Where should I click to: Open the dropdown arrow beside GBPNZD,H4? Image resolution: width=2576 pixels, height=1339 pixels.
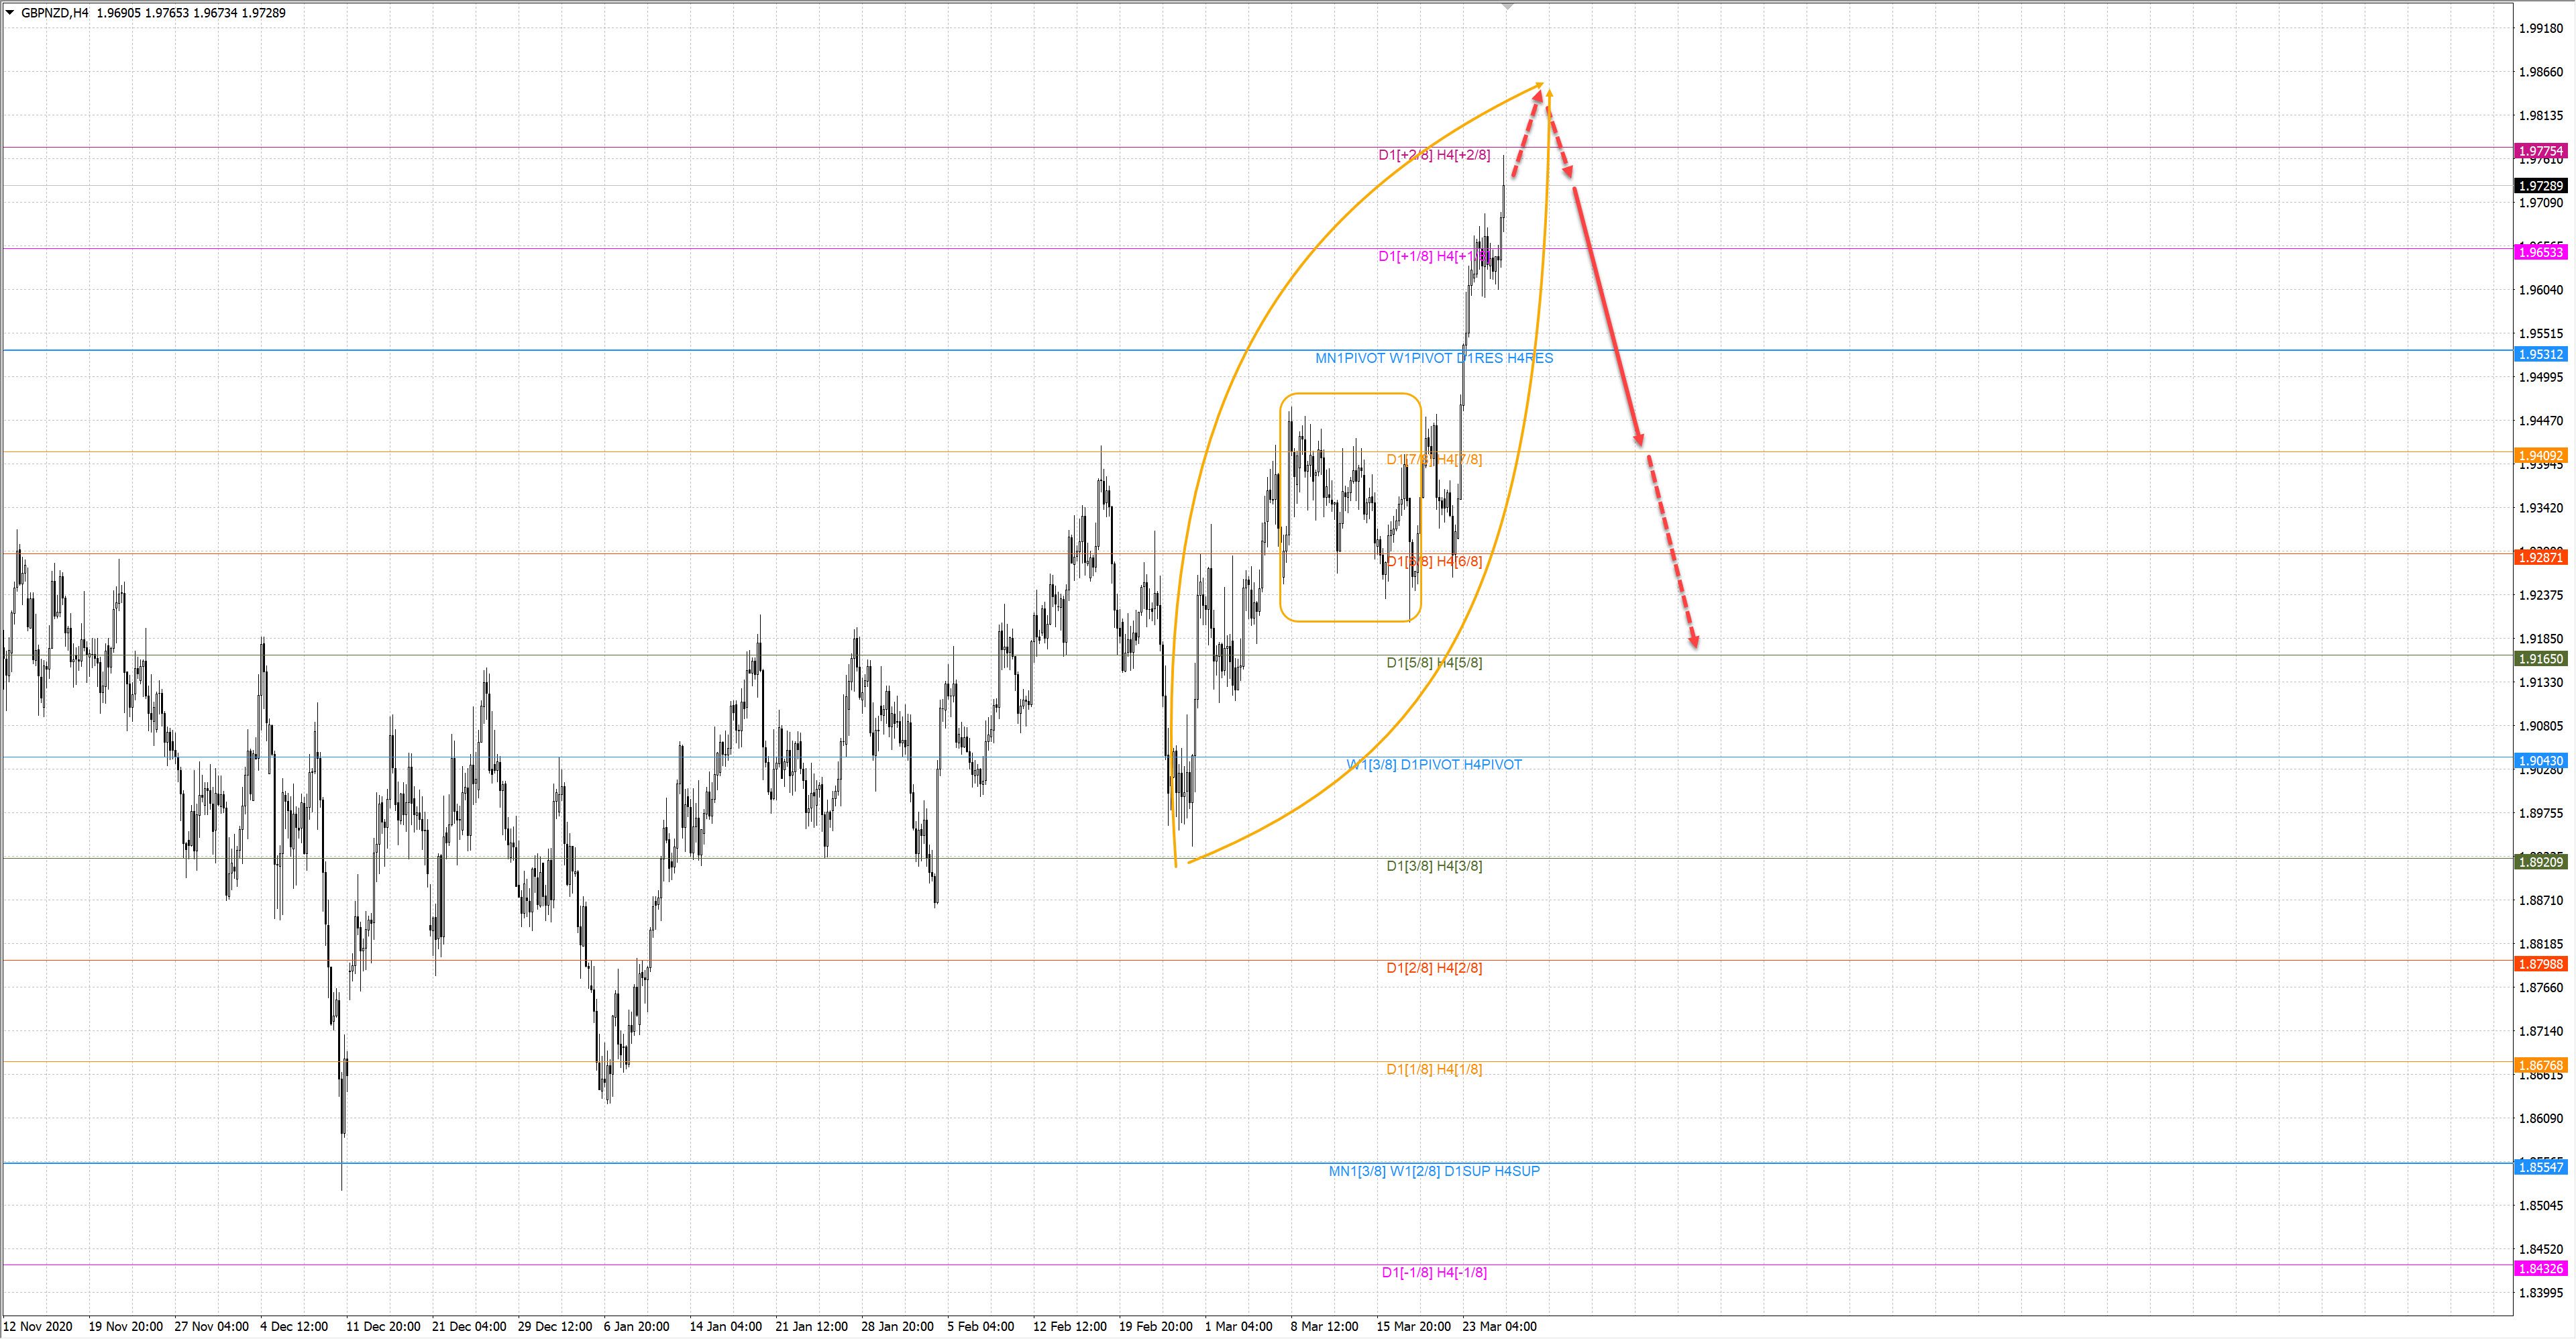(x=10, y=13)
